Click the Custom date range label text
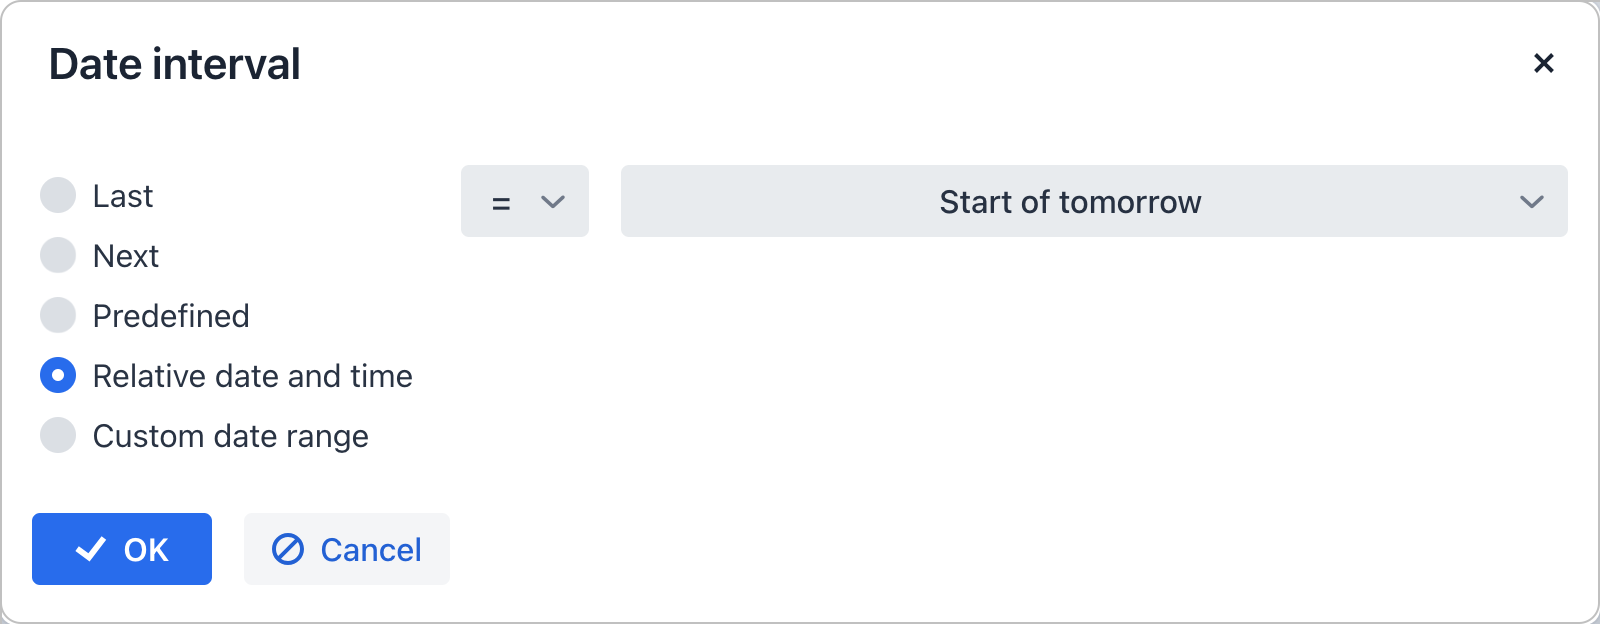1600x624 pixels. [x=230, y=435]
